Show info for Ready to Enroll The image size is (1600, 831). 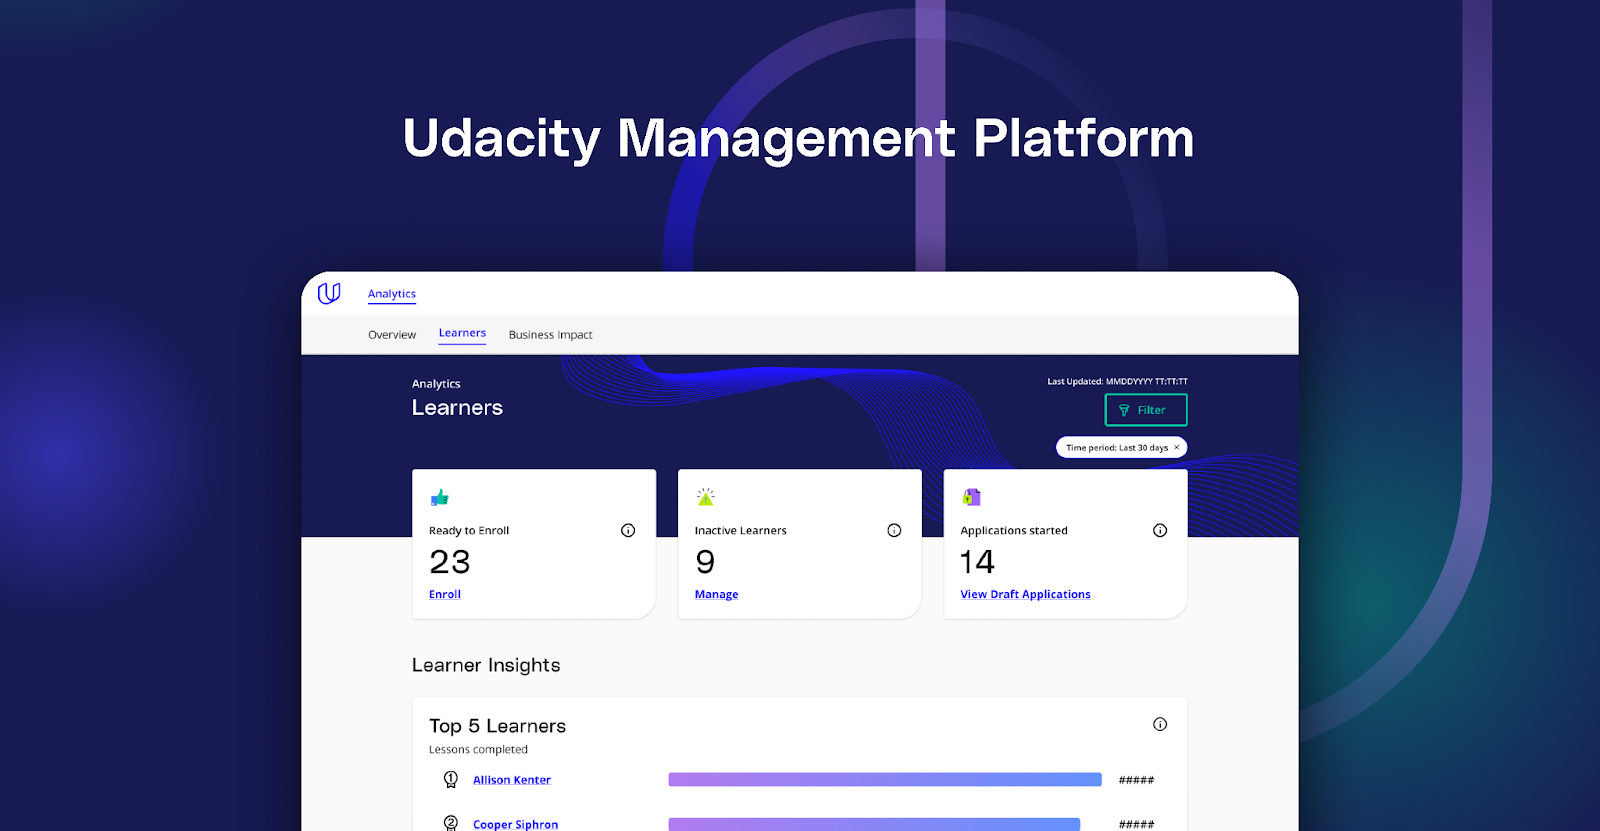[628, 530]
